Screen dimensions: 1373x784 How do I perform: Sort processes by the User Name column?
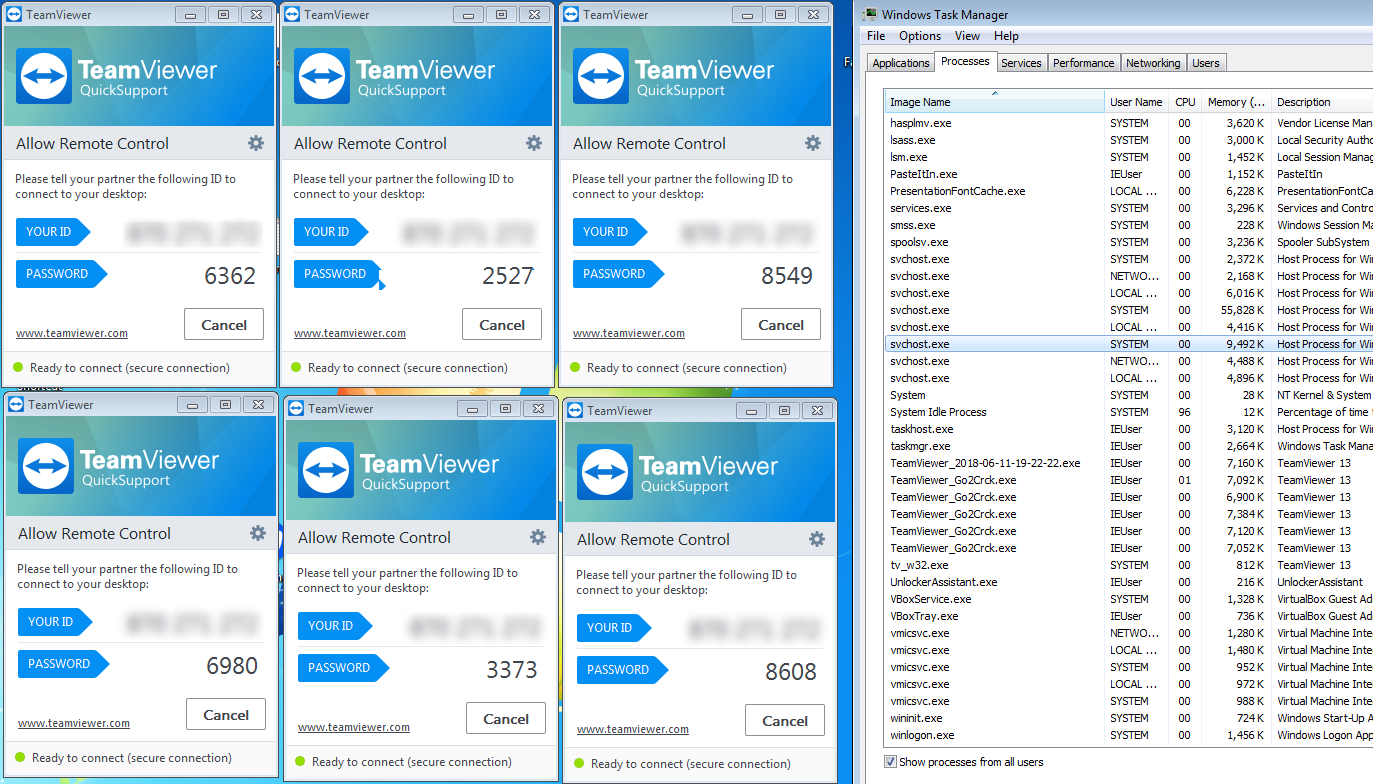[1136, 102]
